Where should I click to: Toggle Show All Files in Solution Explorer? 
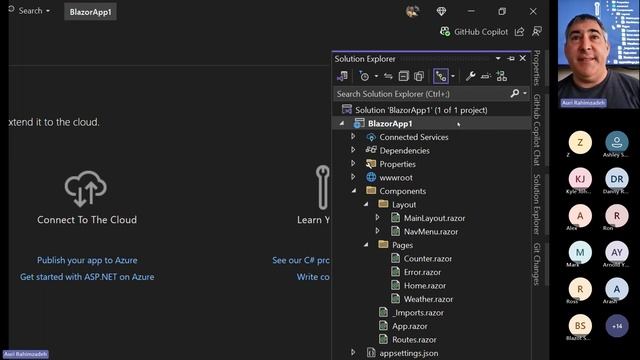(x=419, y=76)
